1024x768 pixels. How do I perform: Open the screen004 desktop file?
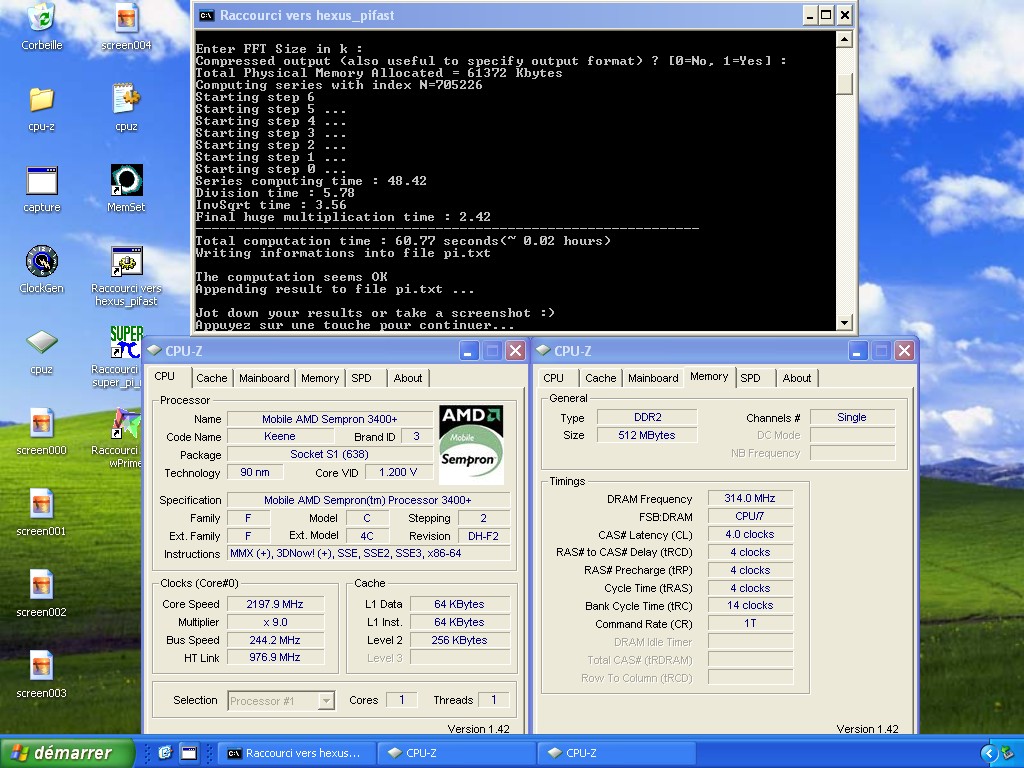[x=126, y=17]
